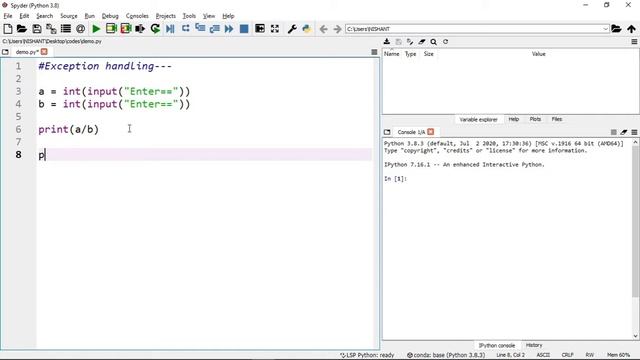Switch to the History tab
The width and height of the screenshot is (640, 360).
pyautogui.click(x=534, y=345)
